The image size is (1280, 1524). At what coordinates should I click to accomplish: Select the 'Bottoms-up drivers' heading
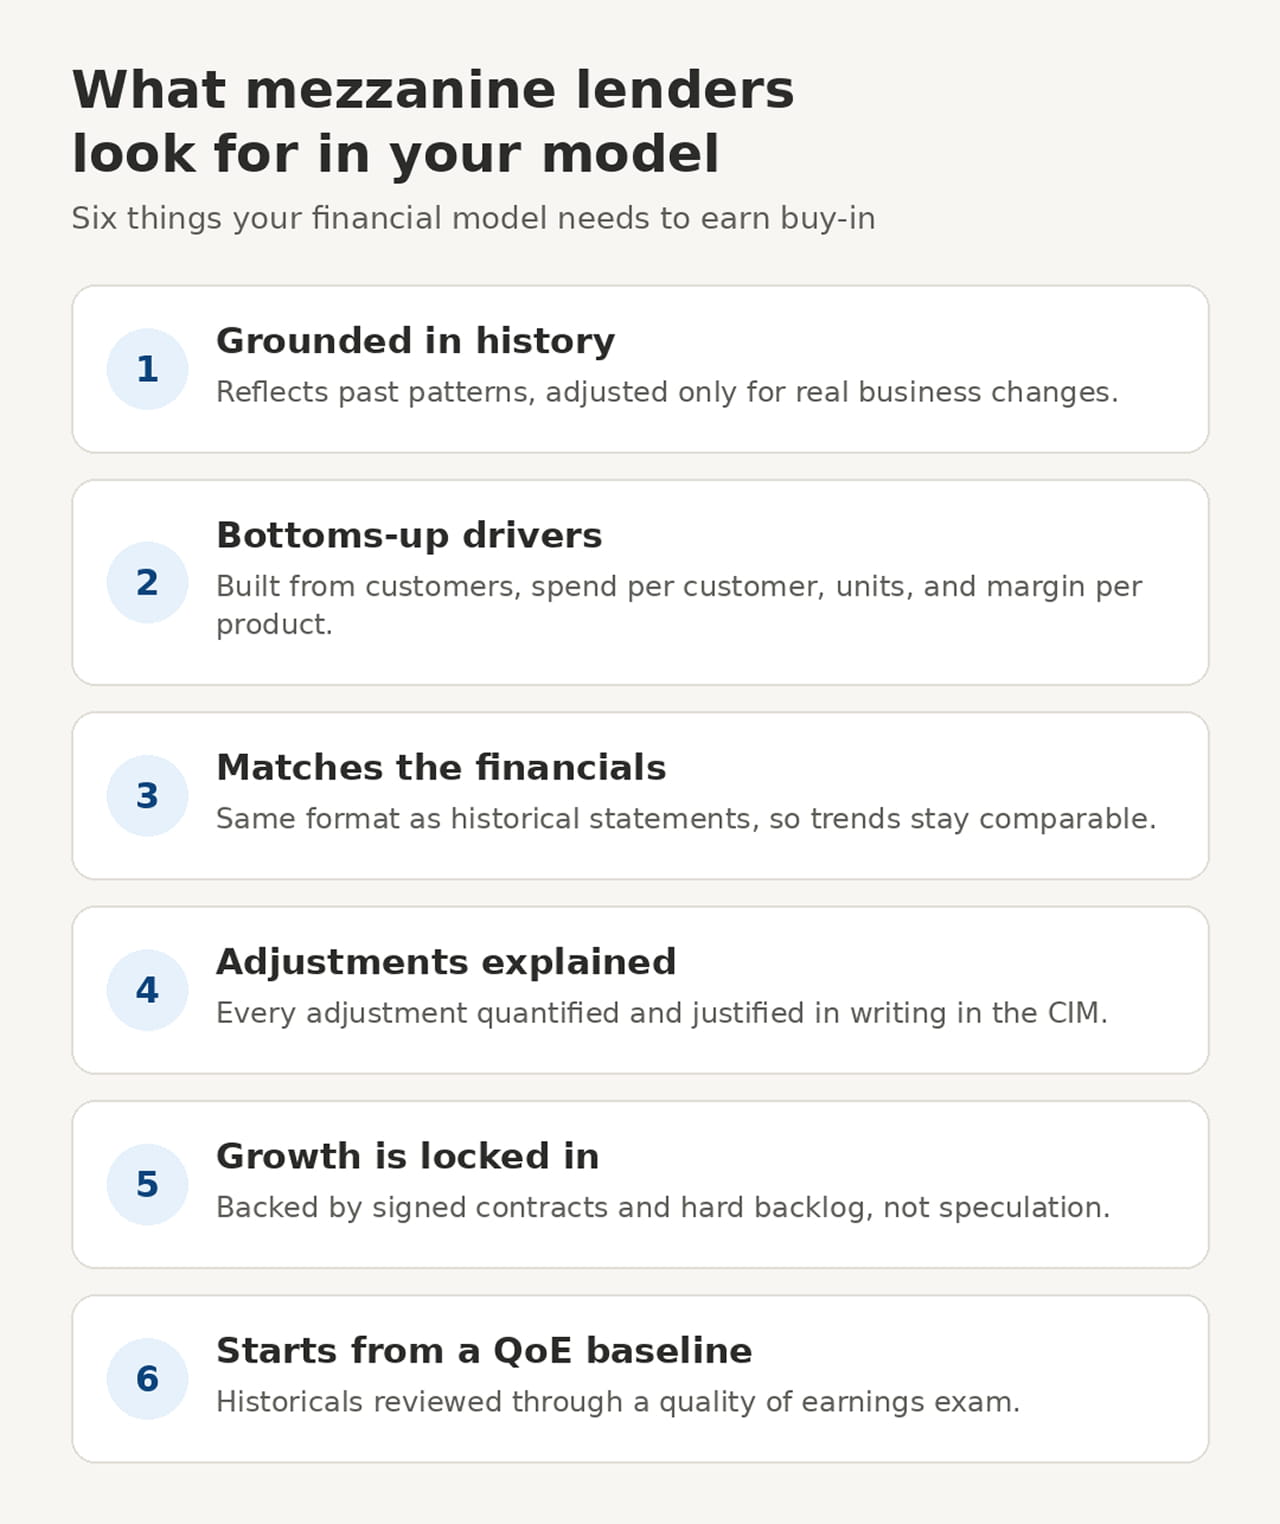pyautogui.click(x=409, y=536)
